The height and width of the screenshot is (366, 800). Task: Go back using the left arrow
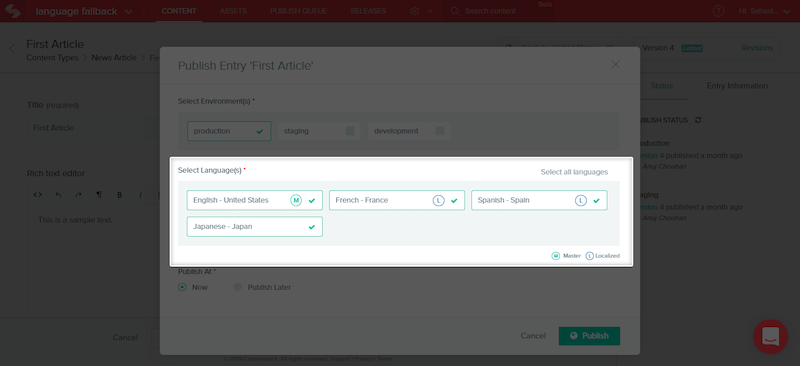[12, 49]
